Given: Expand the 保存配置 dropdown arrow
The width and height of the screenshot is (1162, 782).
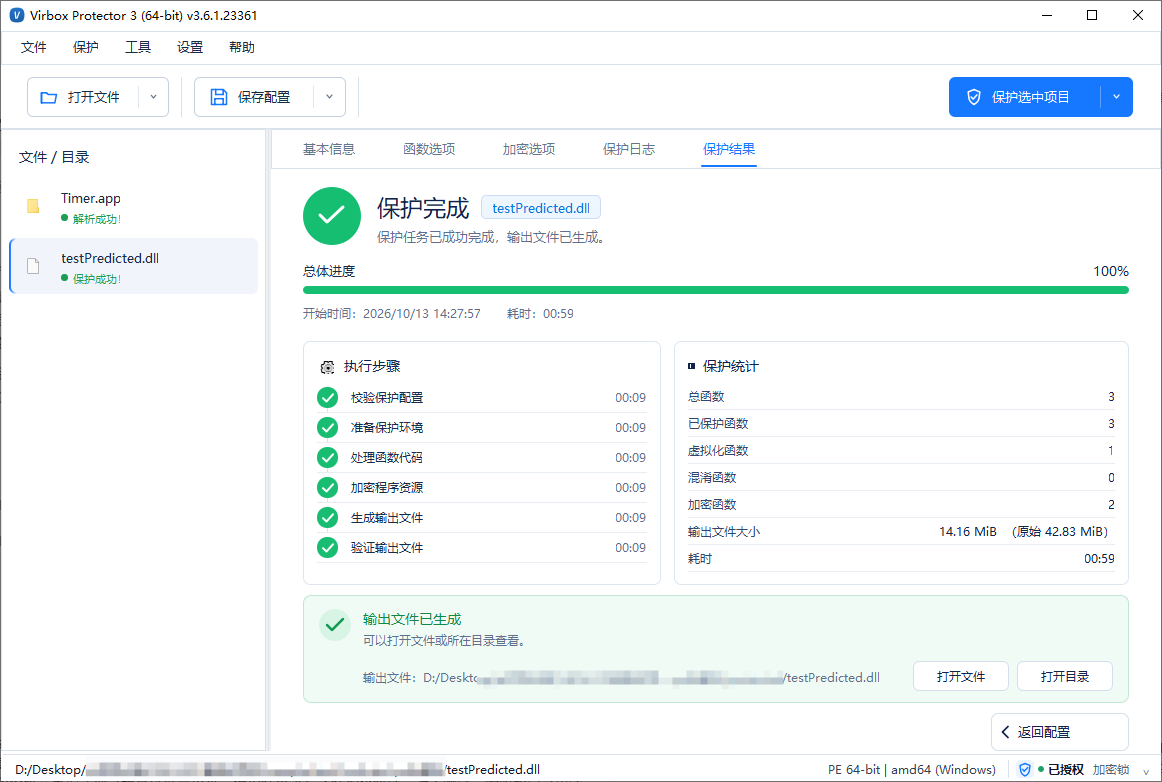Looking at the screenshot, I should point(330,97).
